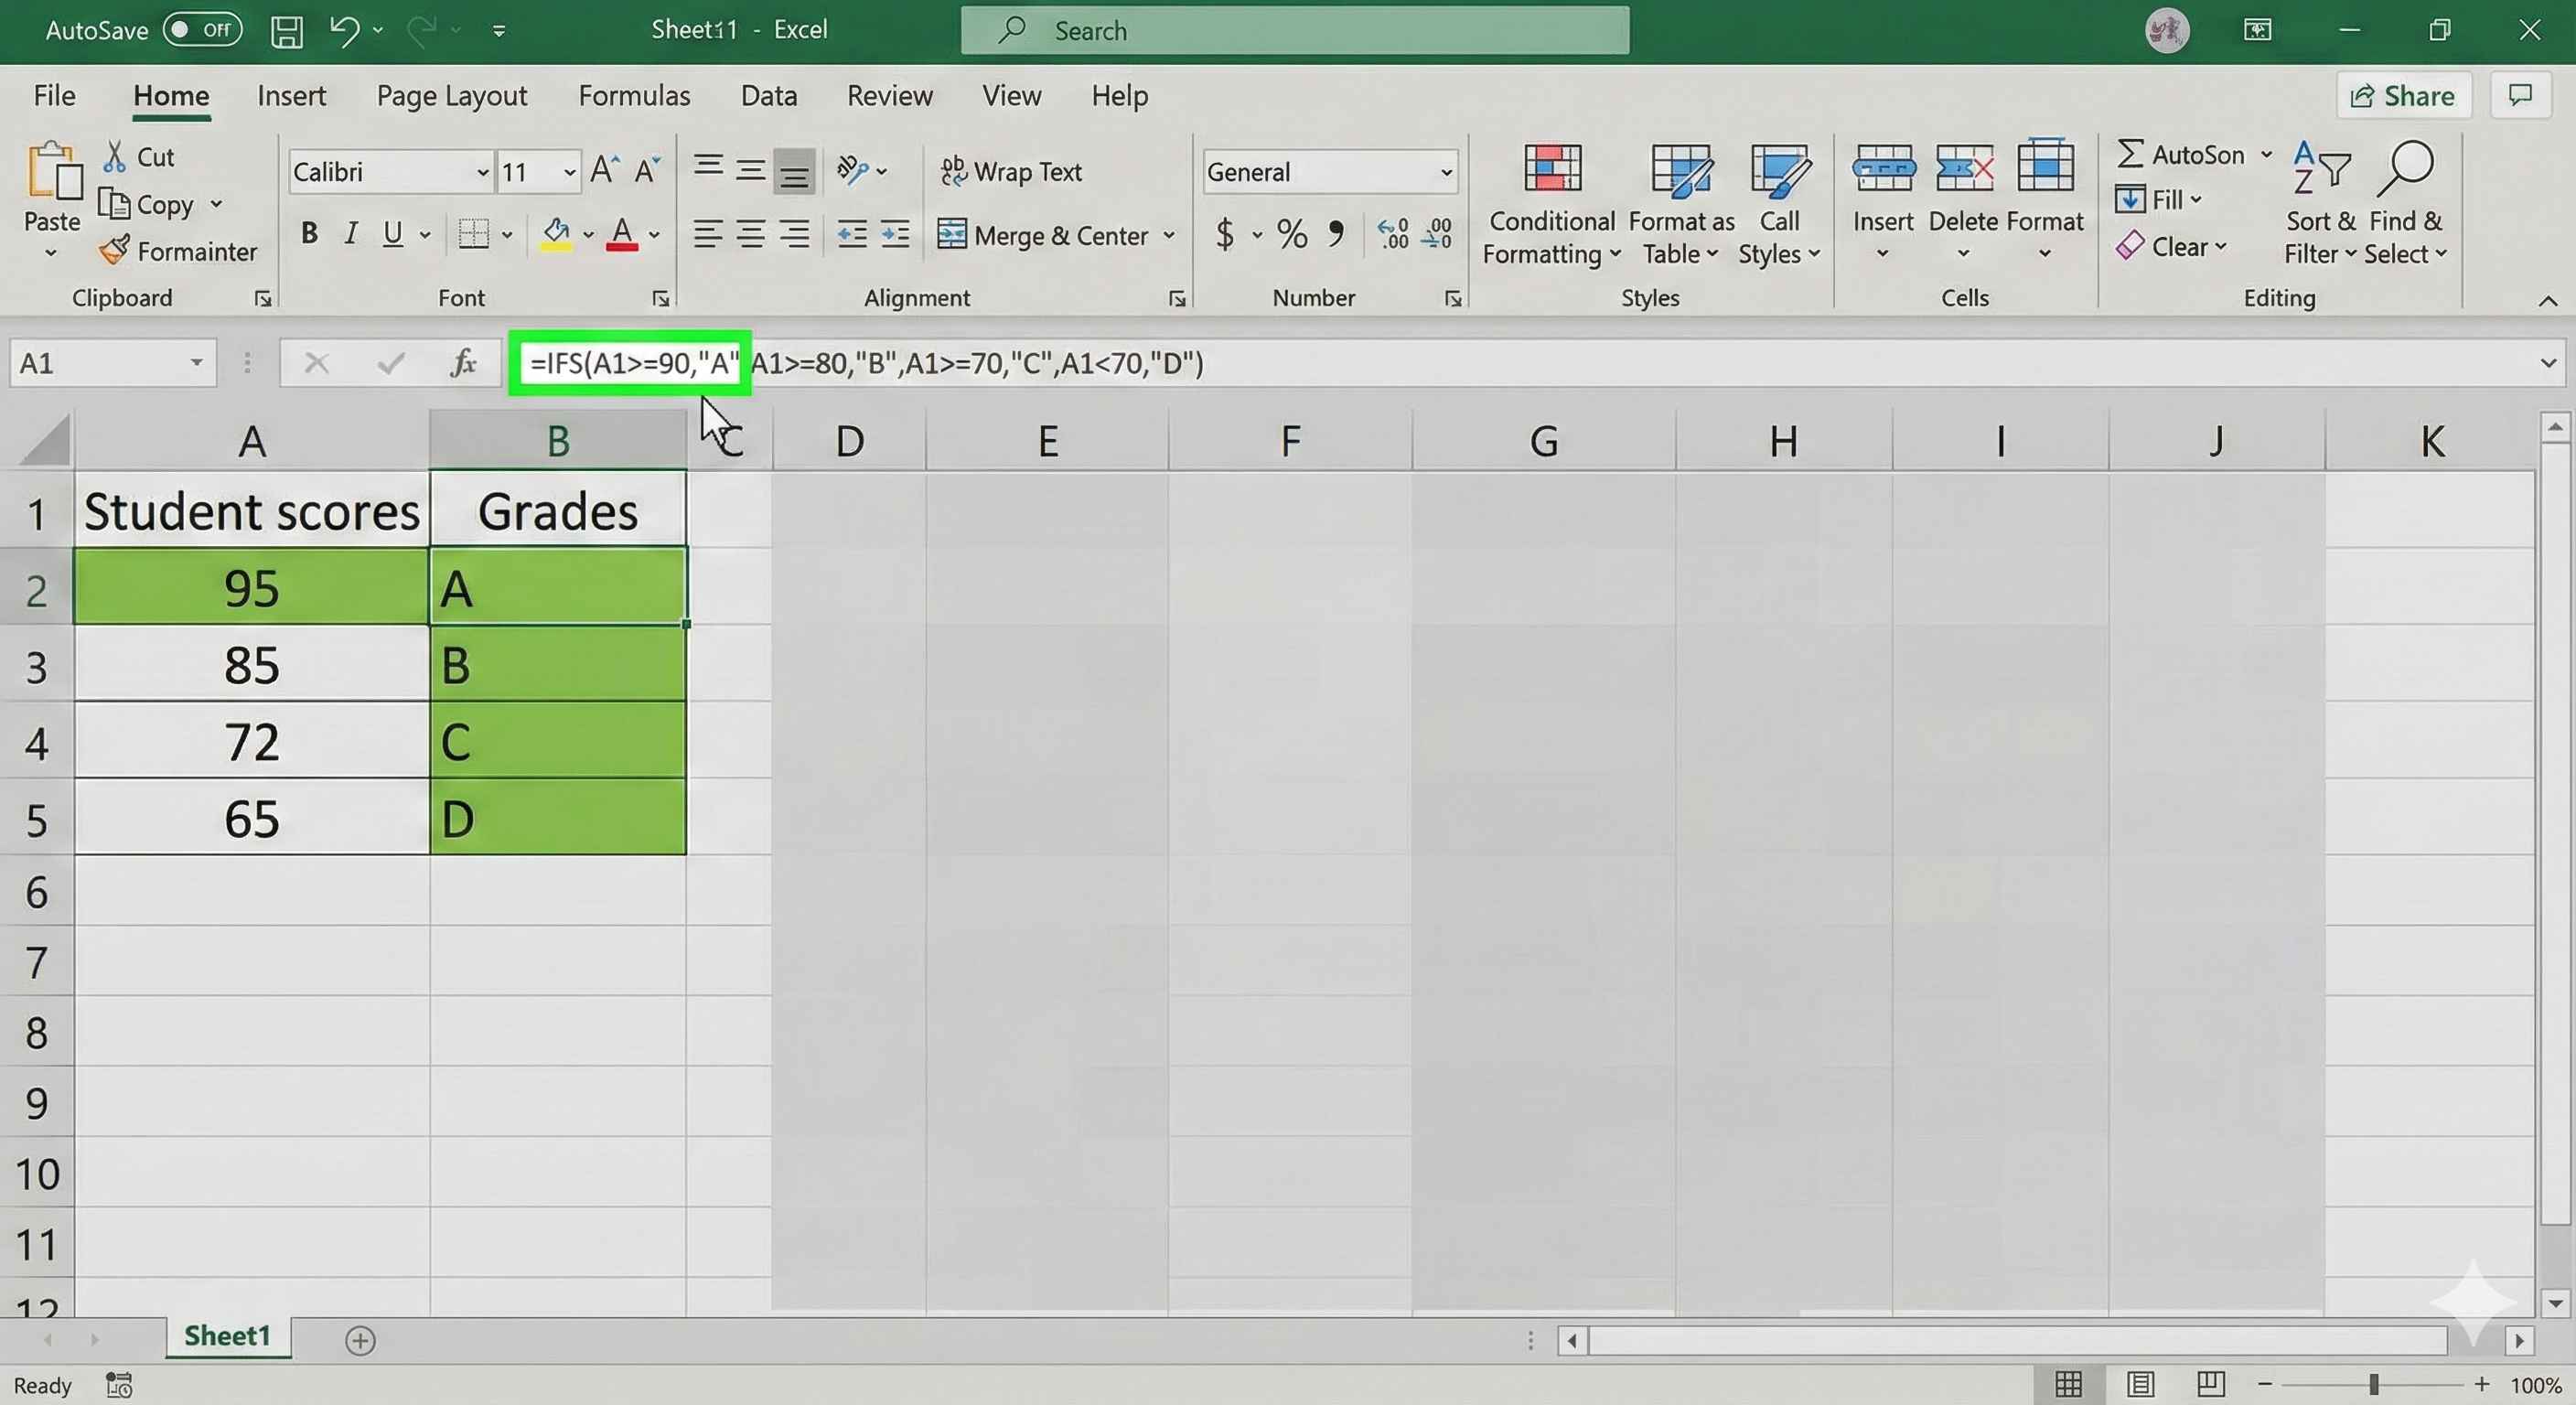Click the Save floppy disk icon
Viewport: 2576px width, 1405px height.
point(287,31)
